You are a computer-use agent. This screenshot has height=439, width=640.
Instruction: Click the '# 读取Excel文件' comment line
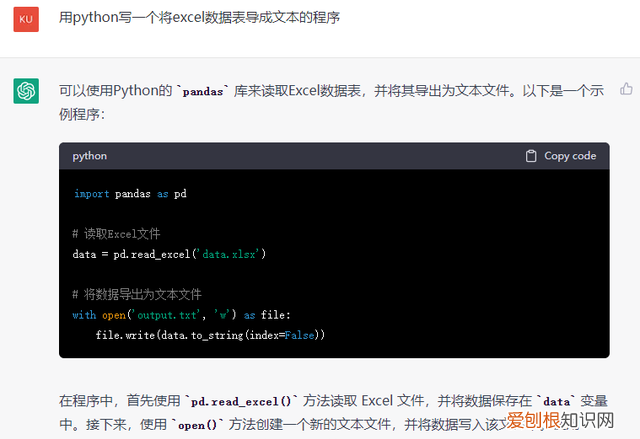pos(116,234)
